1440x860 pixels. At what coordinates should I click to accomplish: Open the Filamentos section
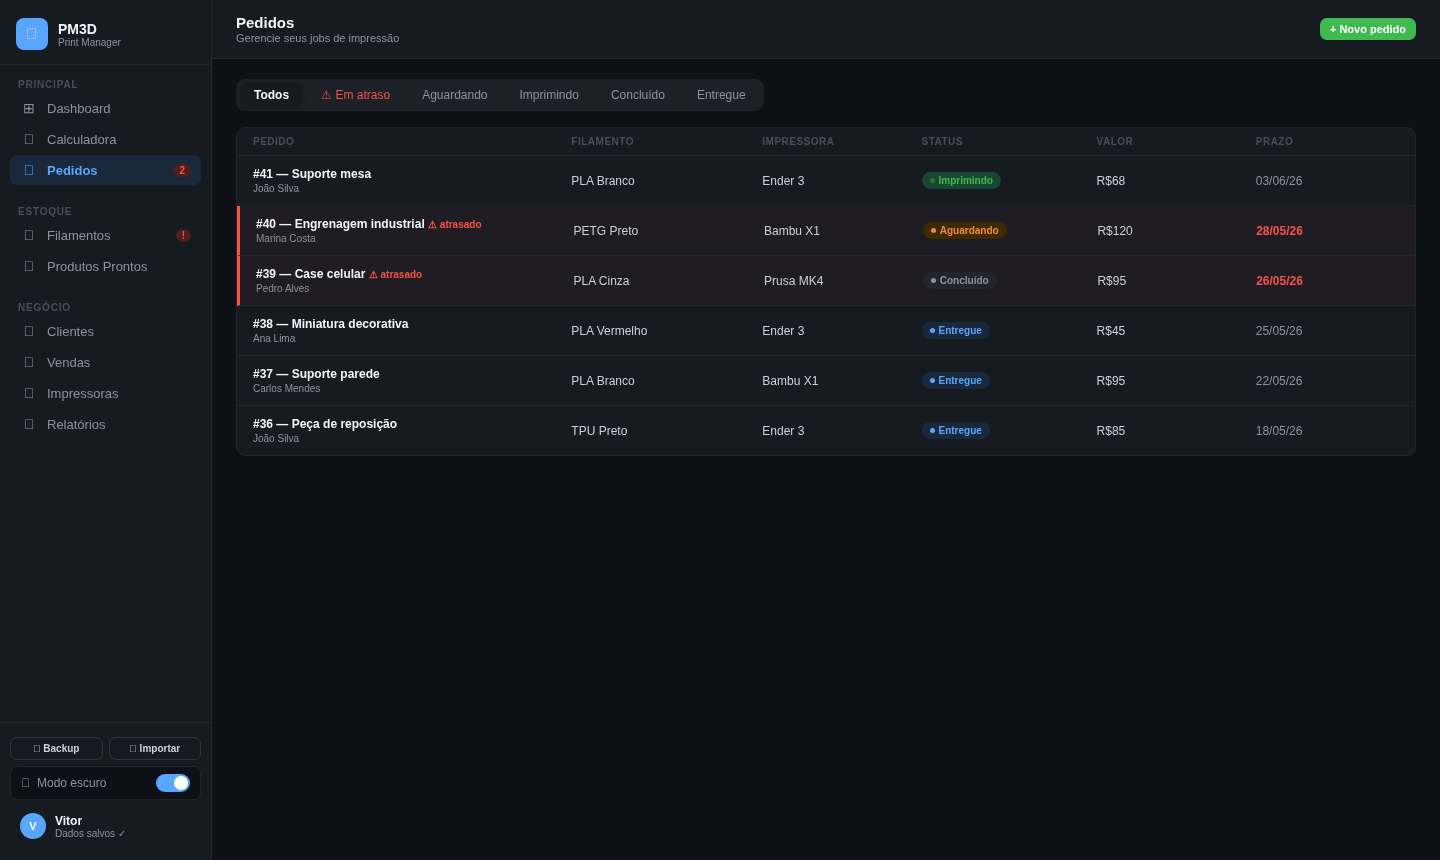coord(105,235)
